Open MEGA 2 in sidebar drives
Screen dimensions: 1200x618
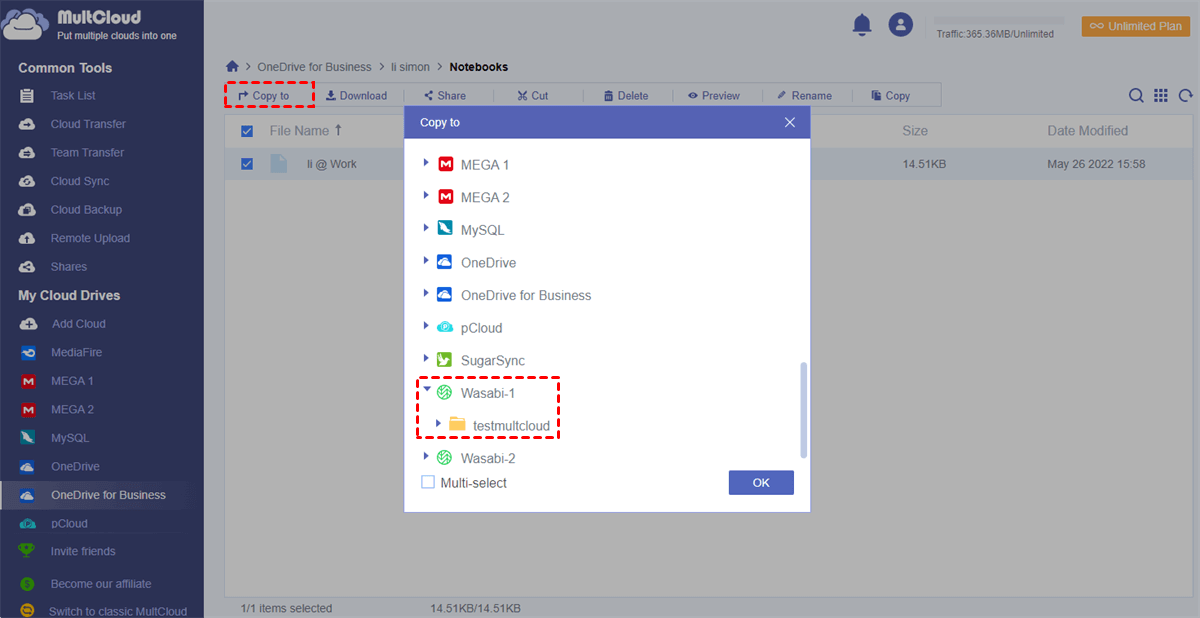tap(72, 410)
